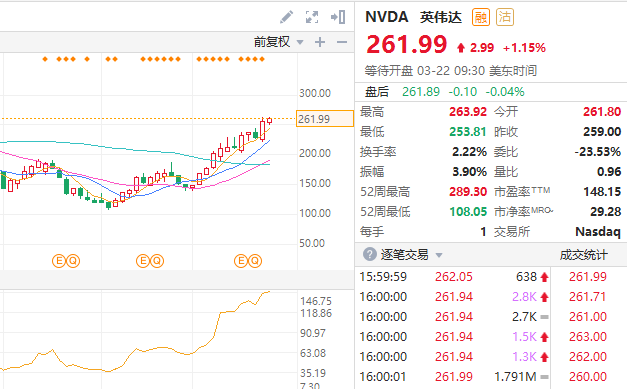The image size is (627, 389).
Task: Click the rightmost E earnings marker
Action: point(241,261)
